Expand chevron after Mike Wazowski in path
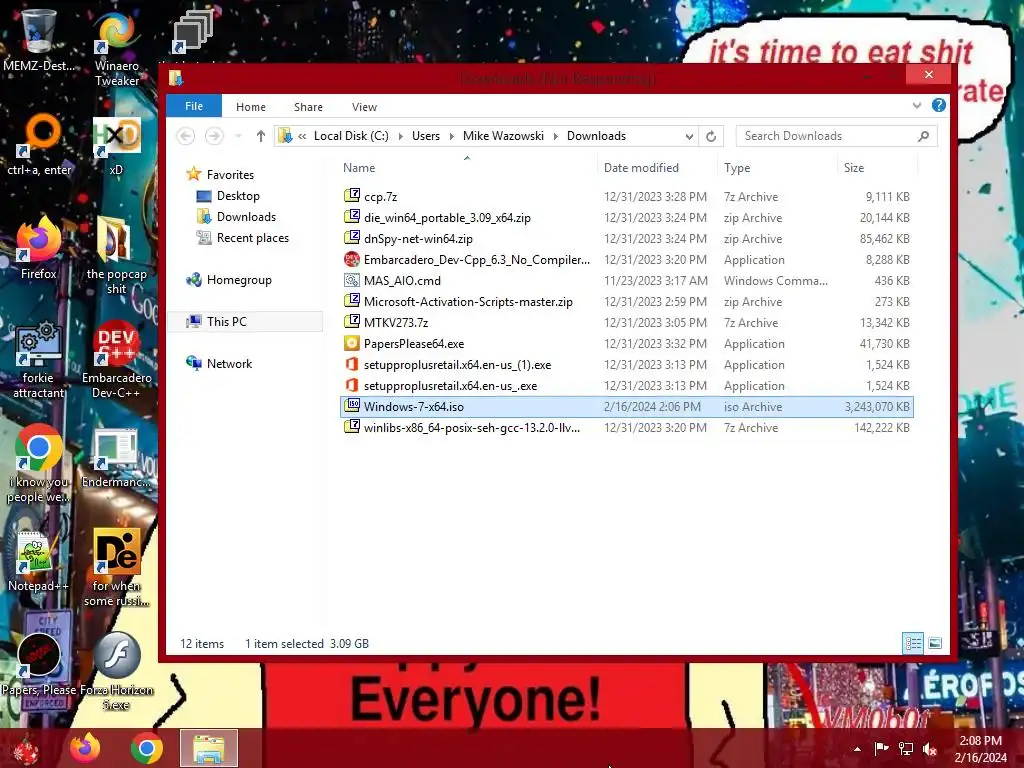Viewport: 1024px width, 768px height. click(555, 136)
